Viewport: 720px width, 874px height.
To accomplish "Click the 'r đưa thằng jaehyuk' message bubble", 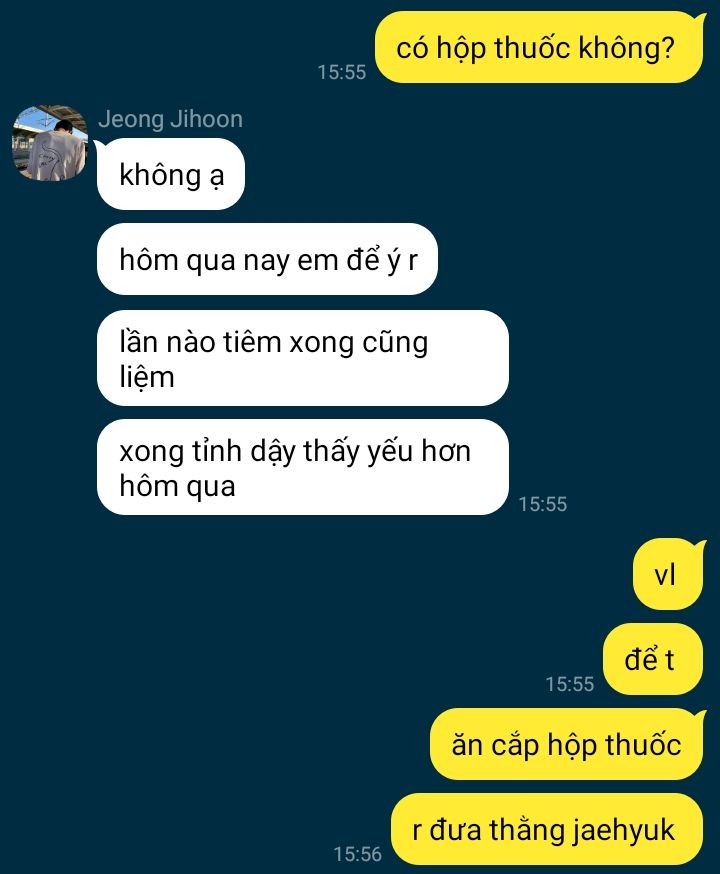I will pos(547,829).
